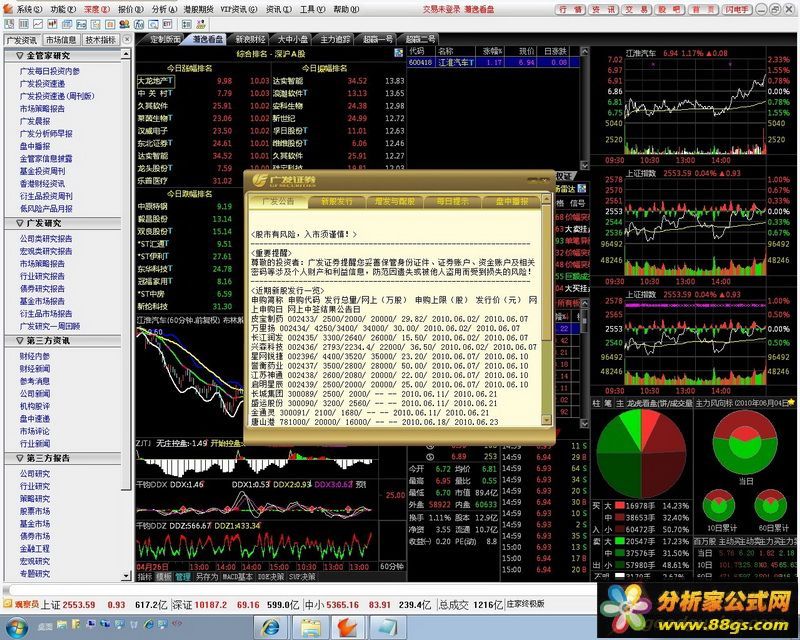Open the 报价 menu
The image size is (800, 640).
point(131,9)
